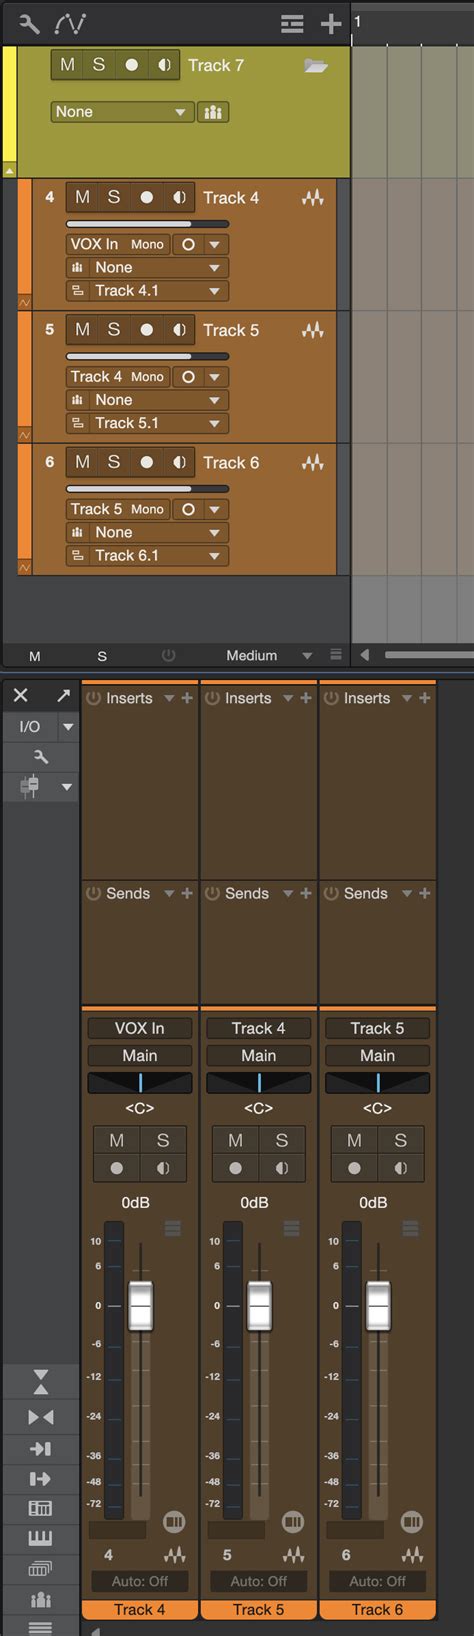The height and width of the screenshot is (1636, 474).
Task: Click the group icon next to None
Action: [213, 112]
